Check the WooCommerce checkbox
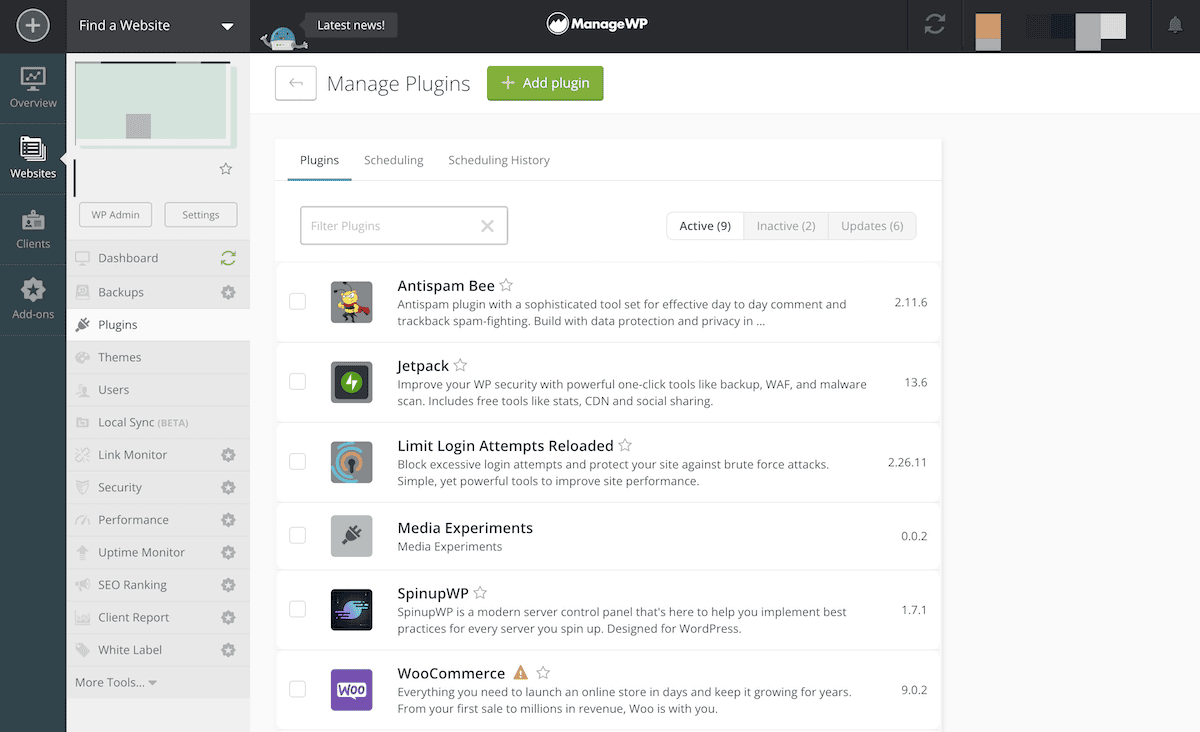 [297, 689]
